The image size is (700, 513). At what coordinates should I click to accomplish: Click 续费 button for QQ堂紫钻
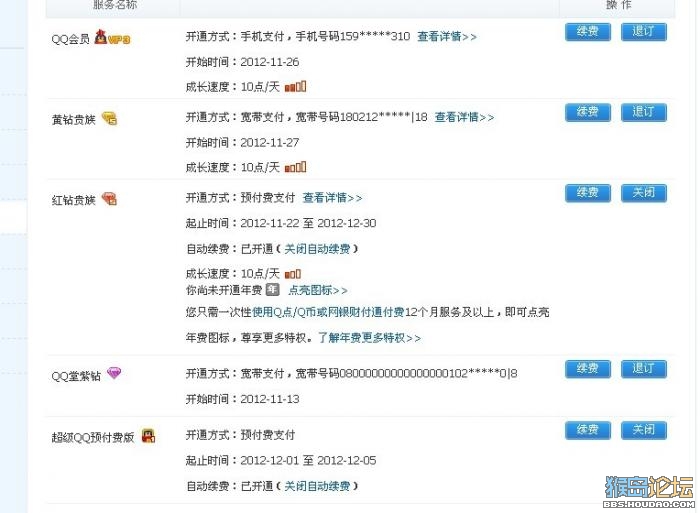pyautogui.click(x=588, y=369)
